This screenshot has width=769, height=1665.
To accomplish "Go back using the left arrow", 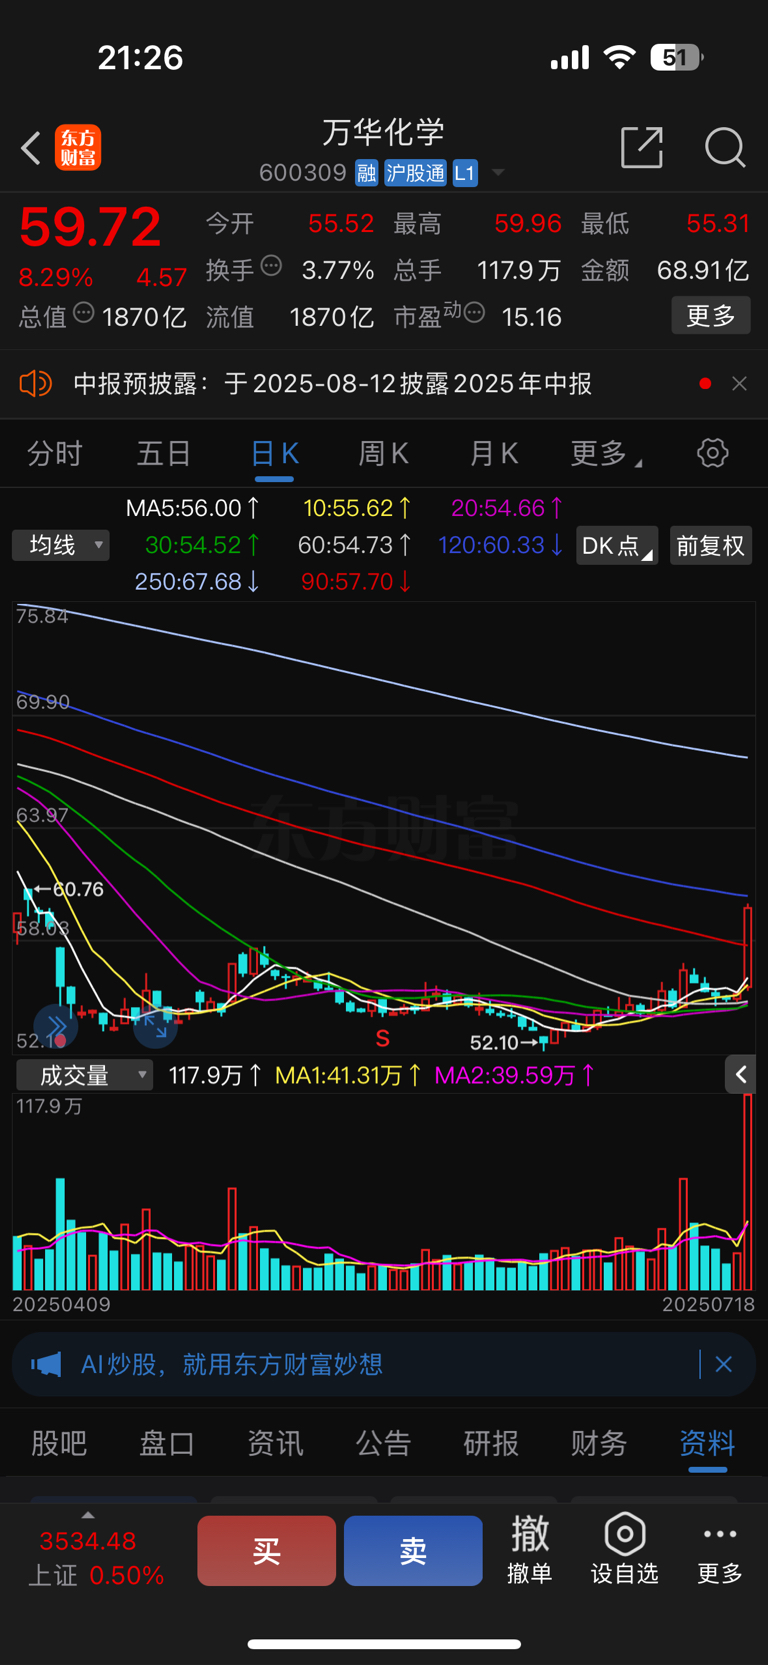I will pyautogui.click(x=31, y=148).
